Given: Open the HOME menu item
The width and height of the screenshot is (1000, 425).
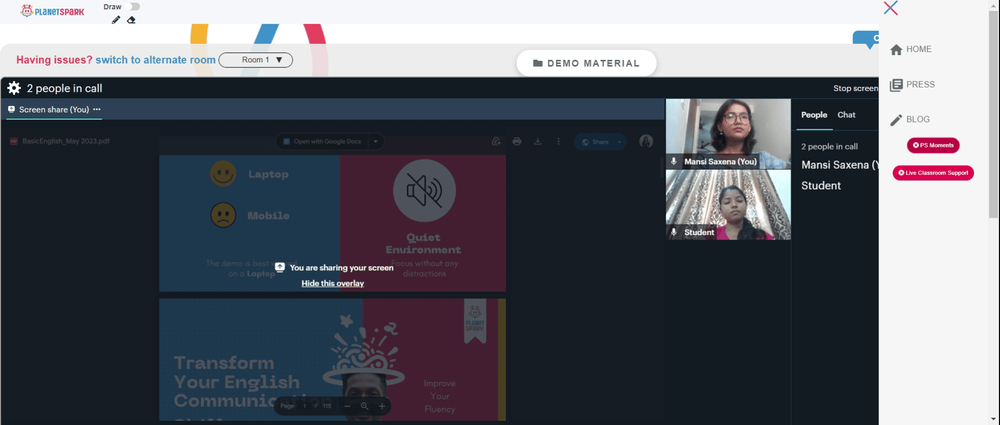Looking at the screenshot, I should pos(911,49).
